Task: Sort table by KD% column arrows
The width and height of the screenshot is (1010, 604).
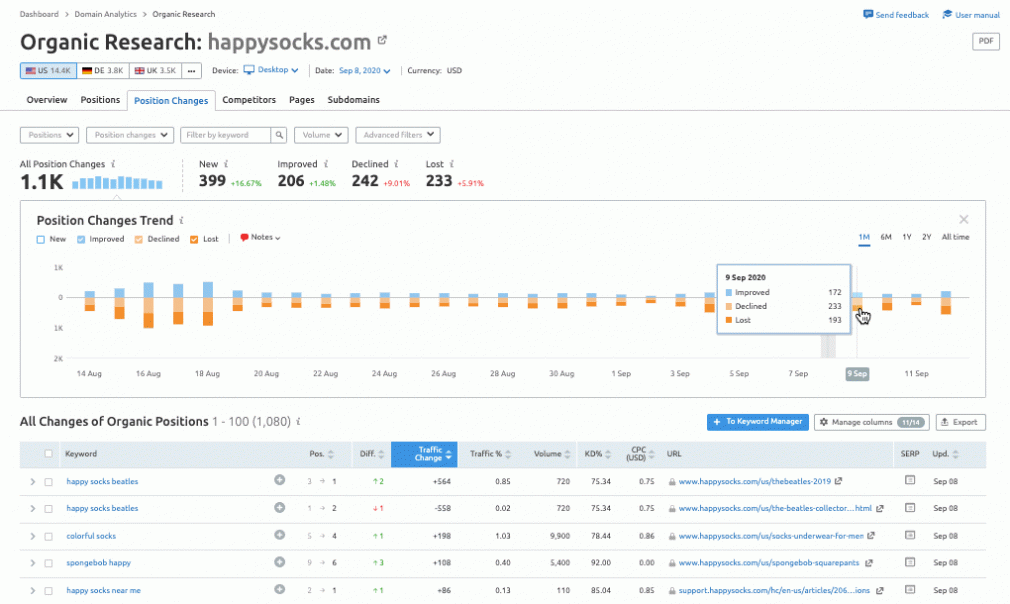Action: click(x=607, y=454)
